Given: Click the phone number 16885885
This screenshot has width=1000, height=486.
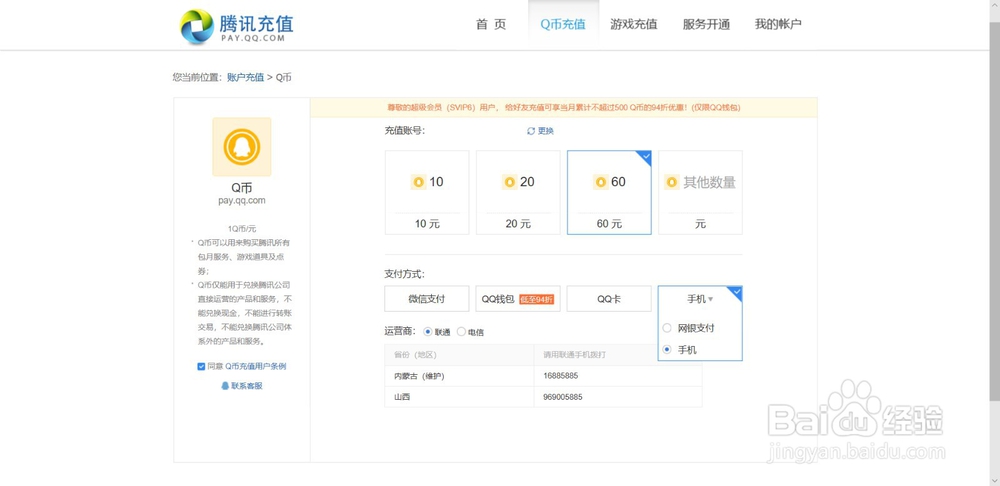Looking at the screenshot, I should (561, 376).
